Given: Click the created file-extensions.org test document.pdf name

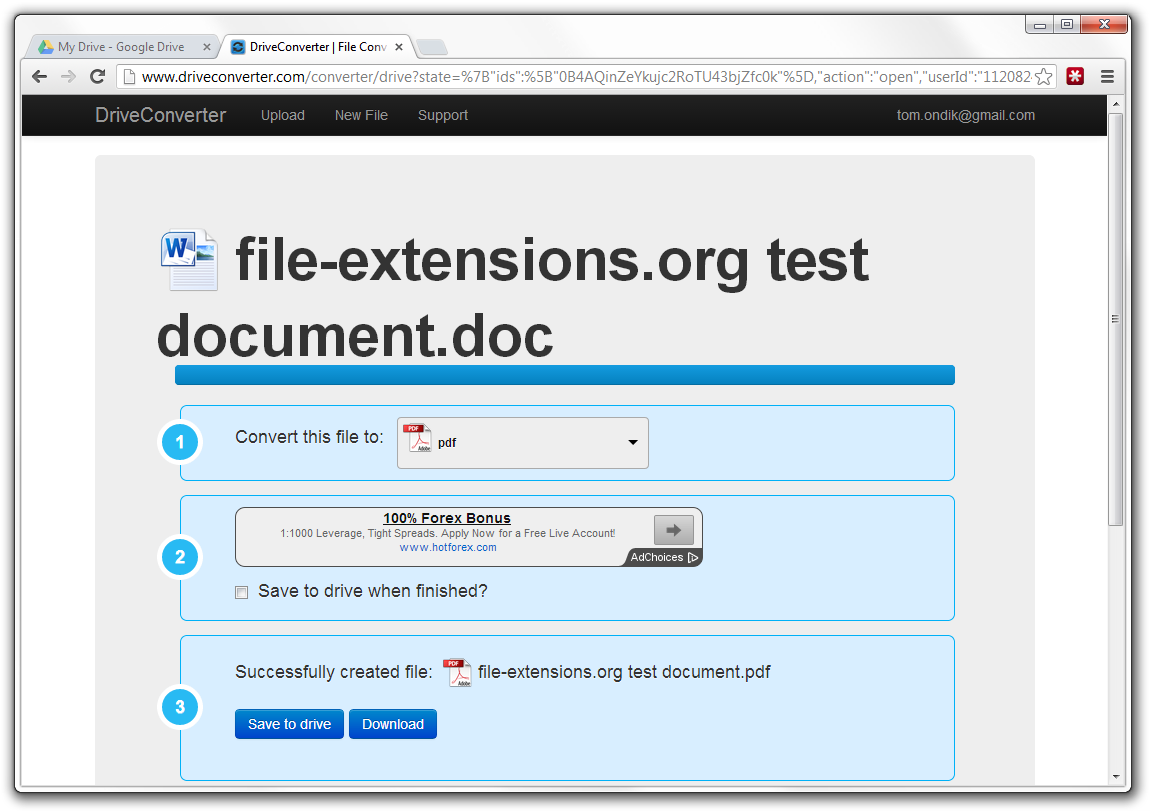Looking at the screenshot, I should coord(624,672).
